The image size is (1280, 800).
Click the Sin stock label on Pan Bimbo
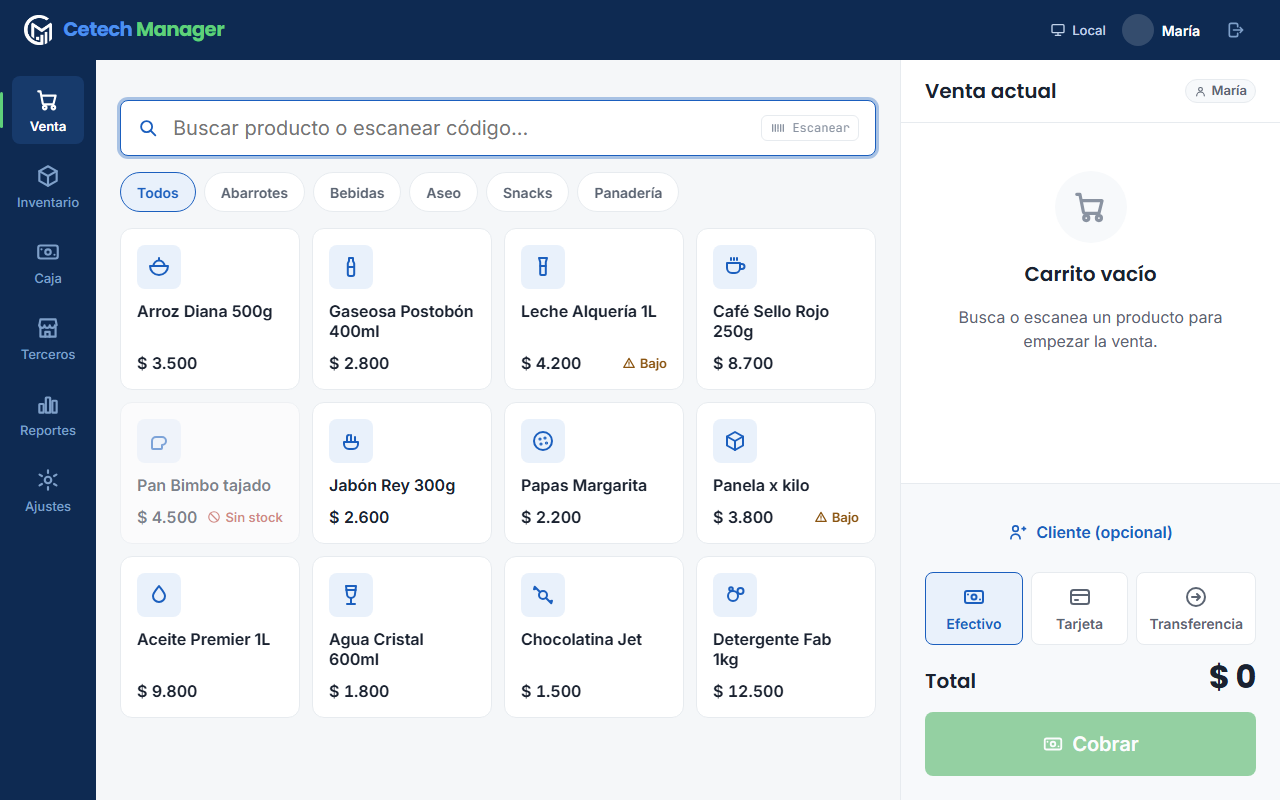245,517
